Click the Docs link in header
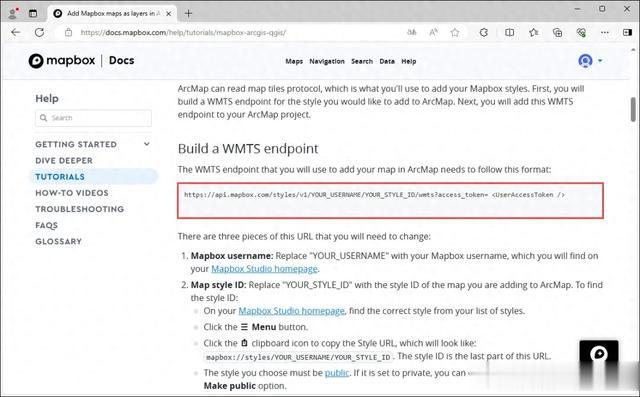The image size is (640, 397). [x=122, y=60]
